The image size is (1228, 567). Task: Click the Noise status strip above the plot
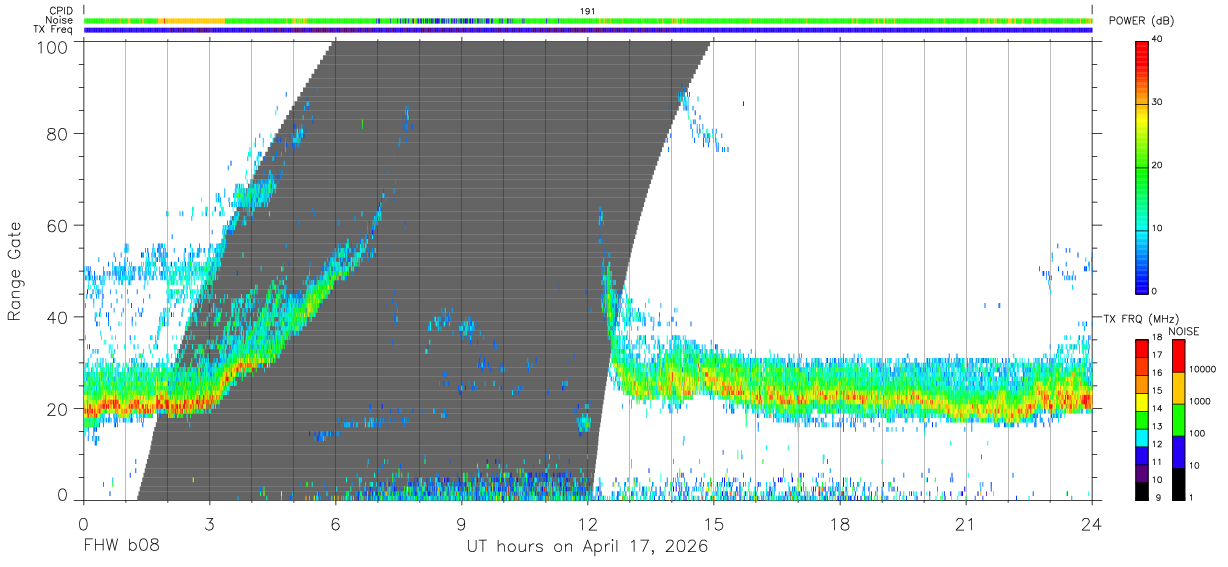[588, 20]
